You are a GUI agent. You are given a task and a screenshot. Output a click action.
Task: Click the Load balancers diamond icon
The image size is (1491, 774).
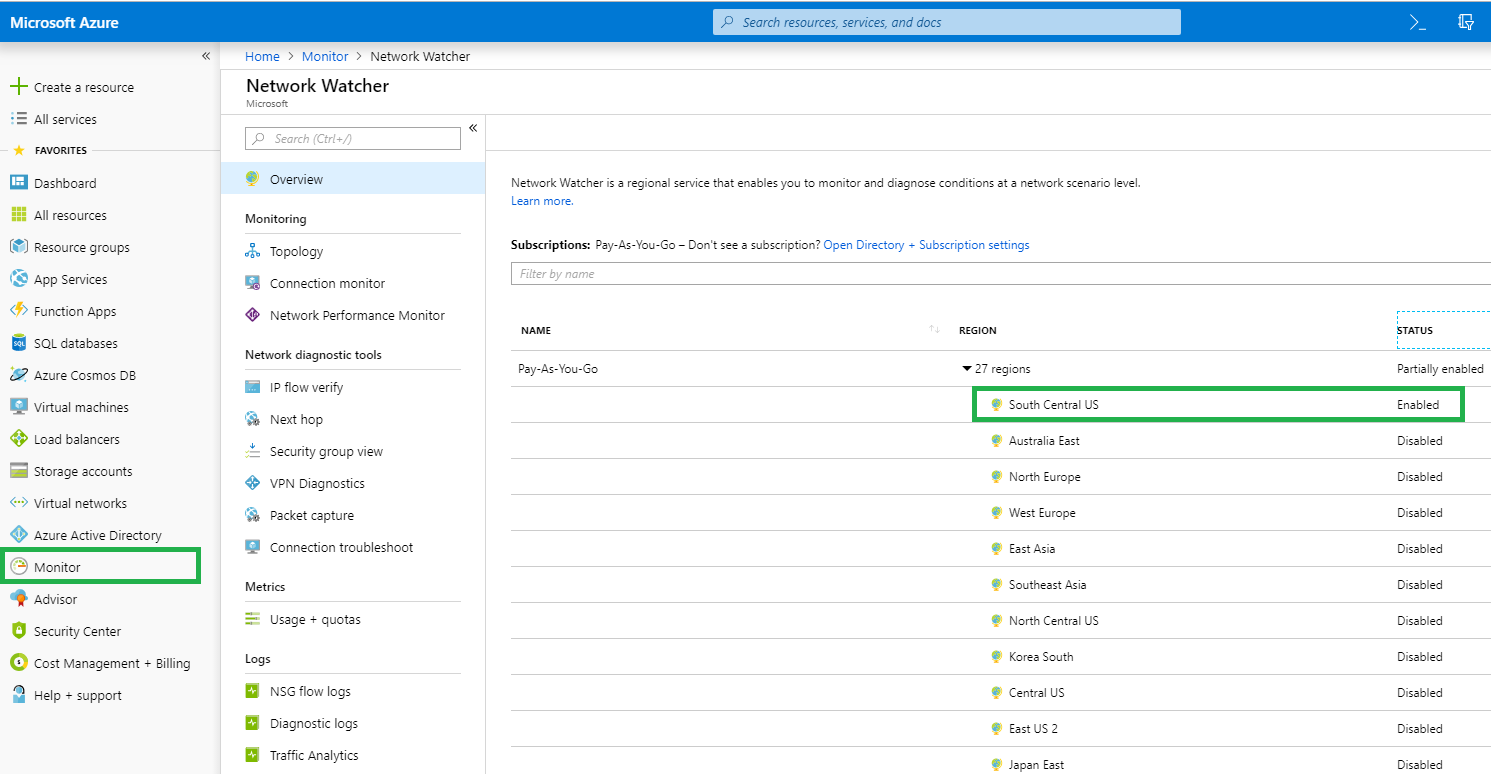pyautogui.click(x=18, y=439)
